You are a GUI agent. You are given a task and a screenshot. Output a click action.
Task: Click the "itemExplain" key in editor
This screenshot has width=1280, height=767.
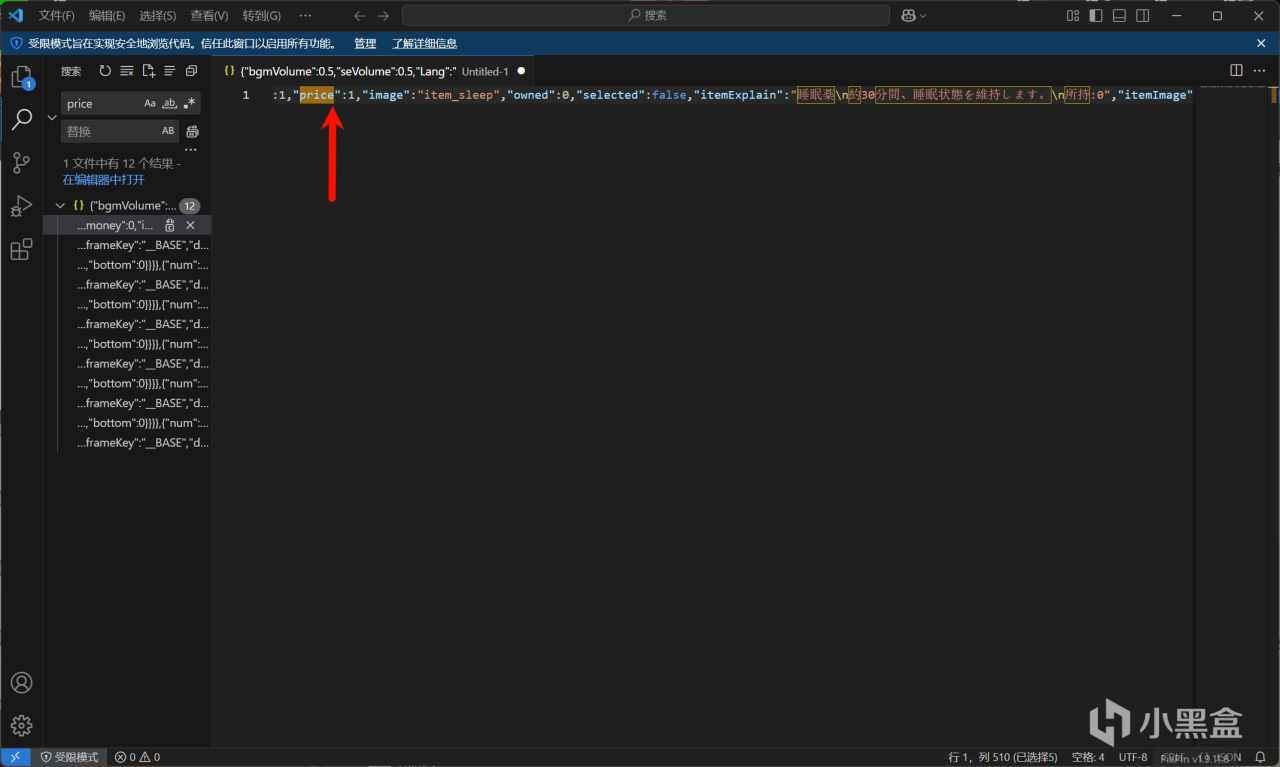[739, 95]
